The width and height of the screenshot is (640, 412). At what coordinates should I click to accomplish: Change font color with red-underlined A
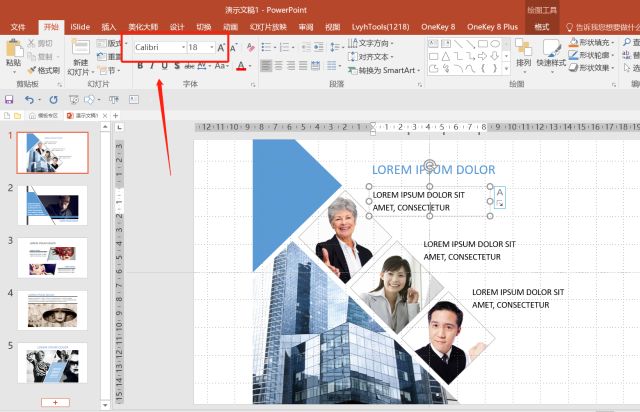click(x=241, y=65)
